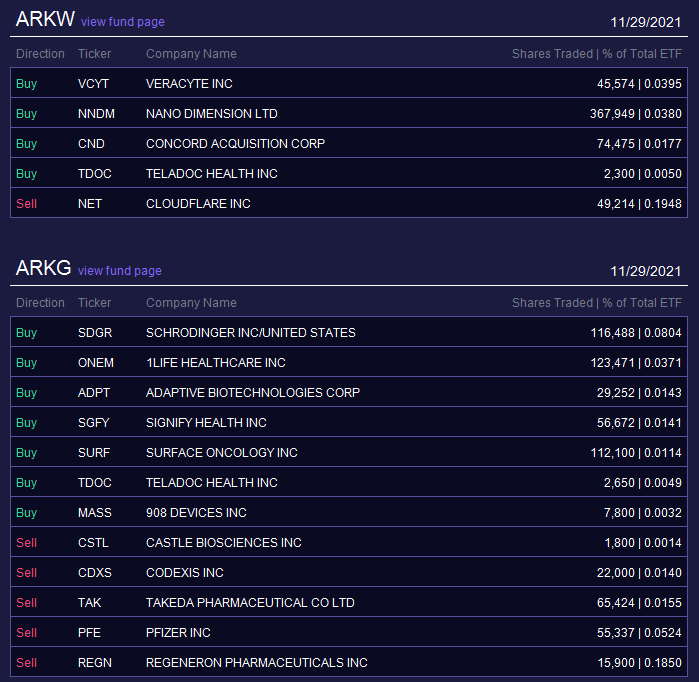Click 49,214 | 0.1948 shares value
The width and height of the screenshot is (699, 682).
tap(639, 204)
